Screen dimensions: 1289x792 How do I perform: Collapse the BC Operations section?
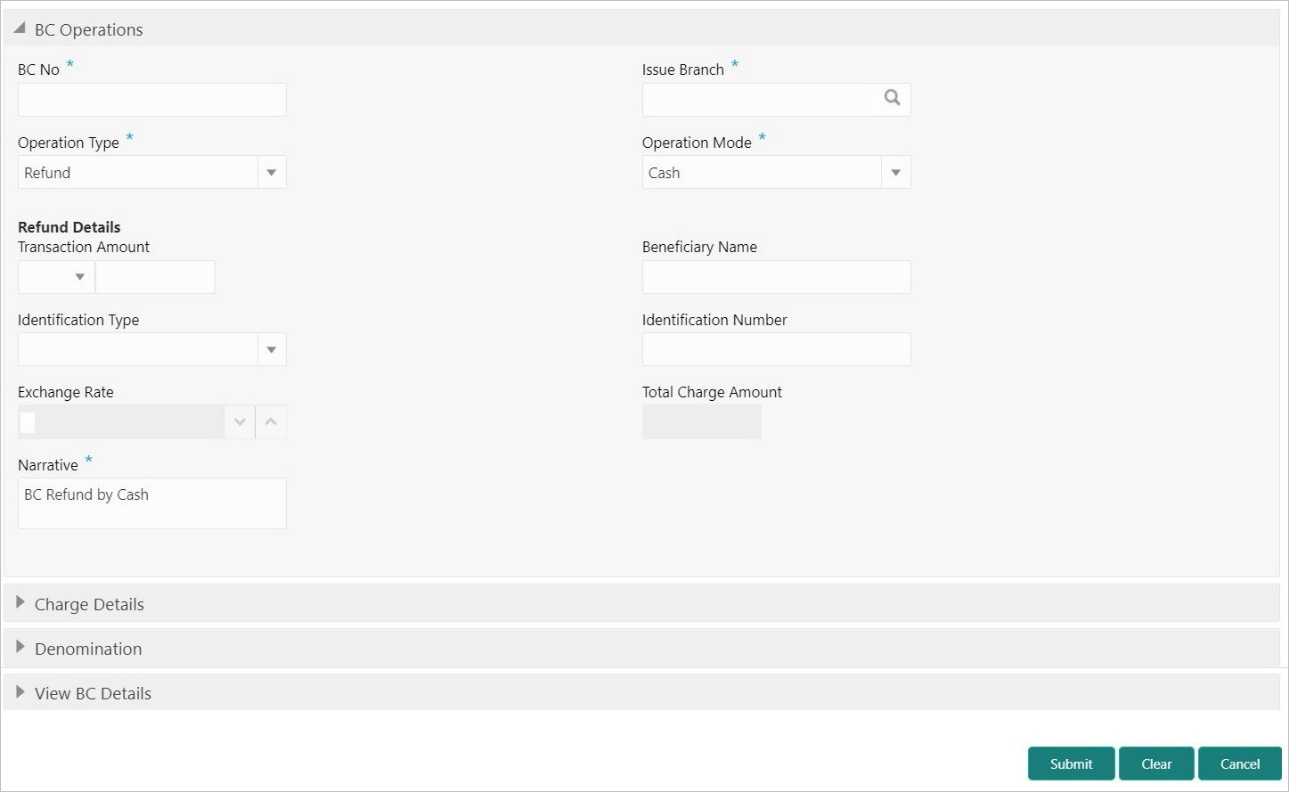(x=20, y=29)
